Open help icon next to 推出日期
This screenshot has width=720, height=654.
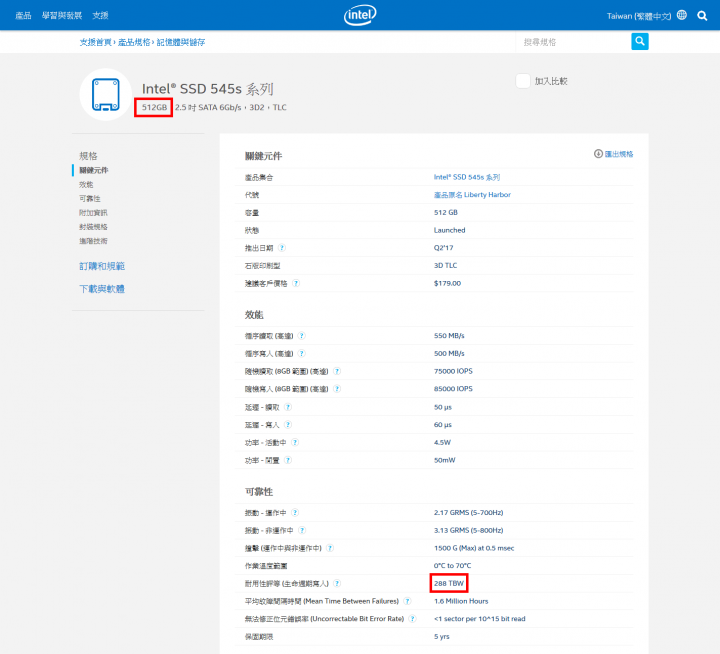pos(282,248)
